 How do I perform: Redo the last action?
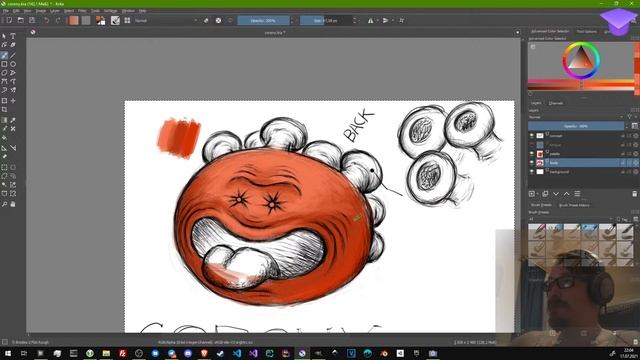(x=58, y=20)
